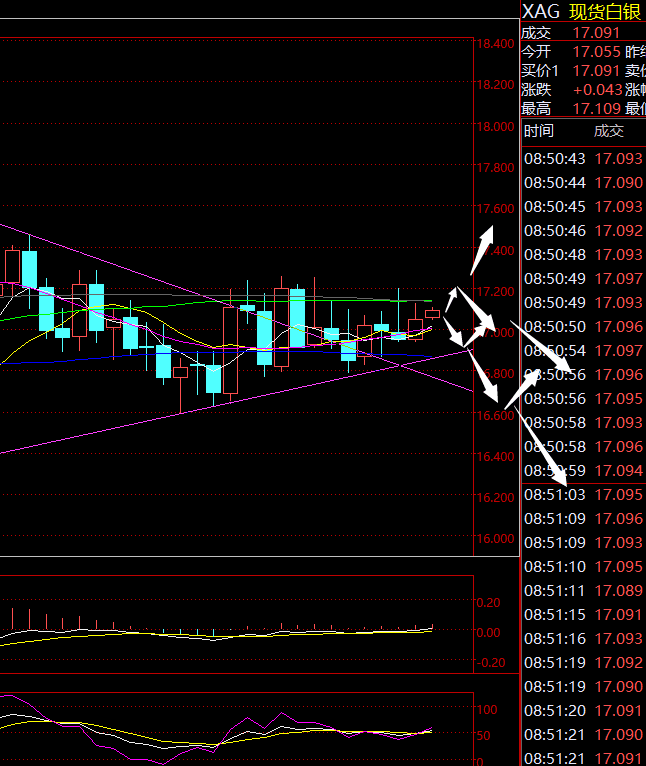Click the 时间 column header
646x766 pixels.
538,131
